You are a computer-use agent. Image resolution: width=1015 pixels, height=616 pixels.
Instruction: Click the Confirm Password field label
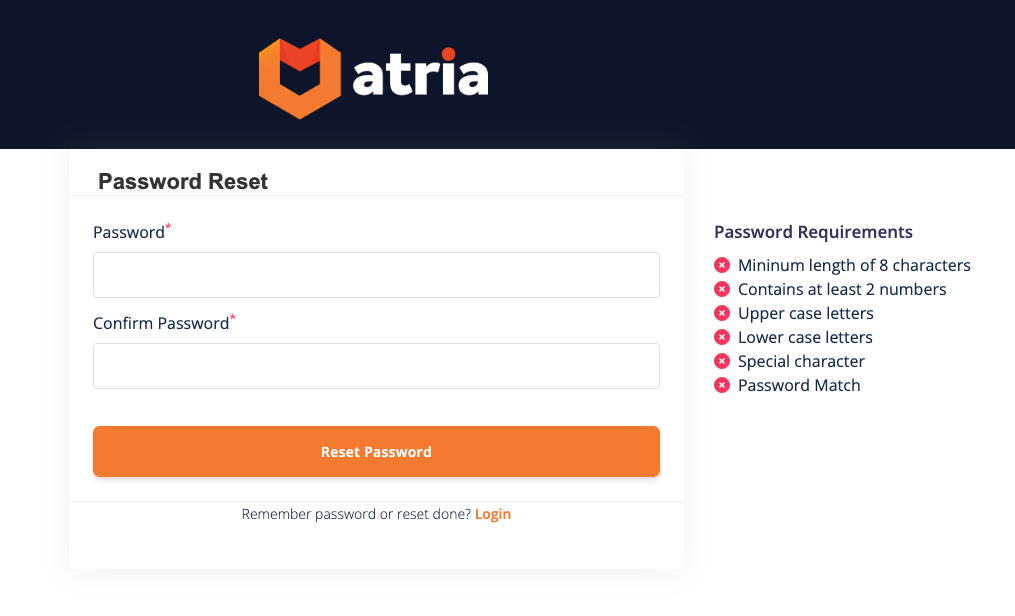click(x=161, y=324)
